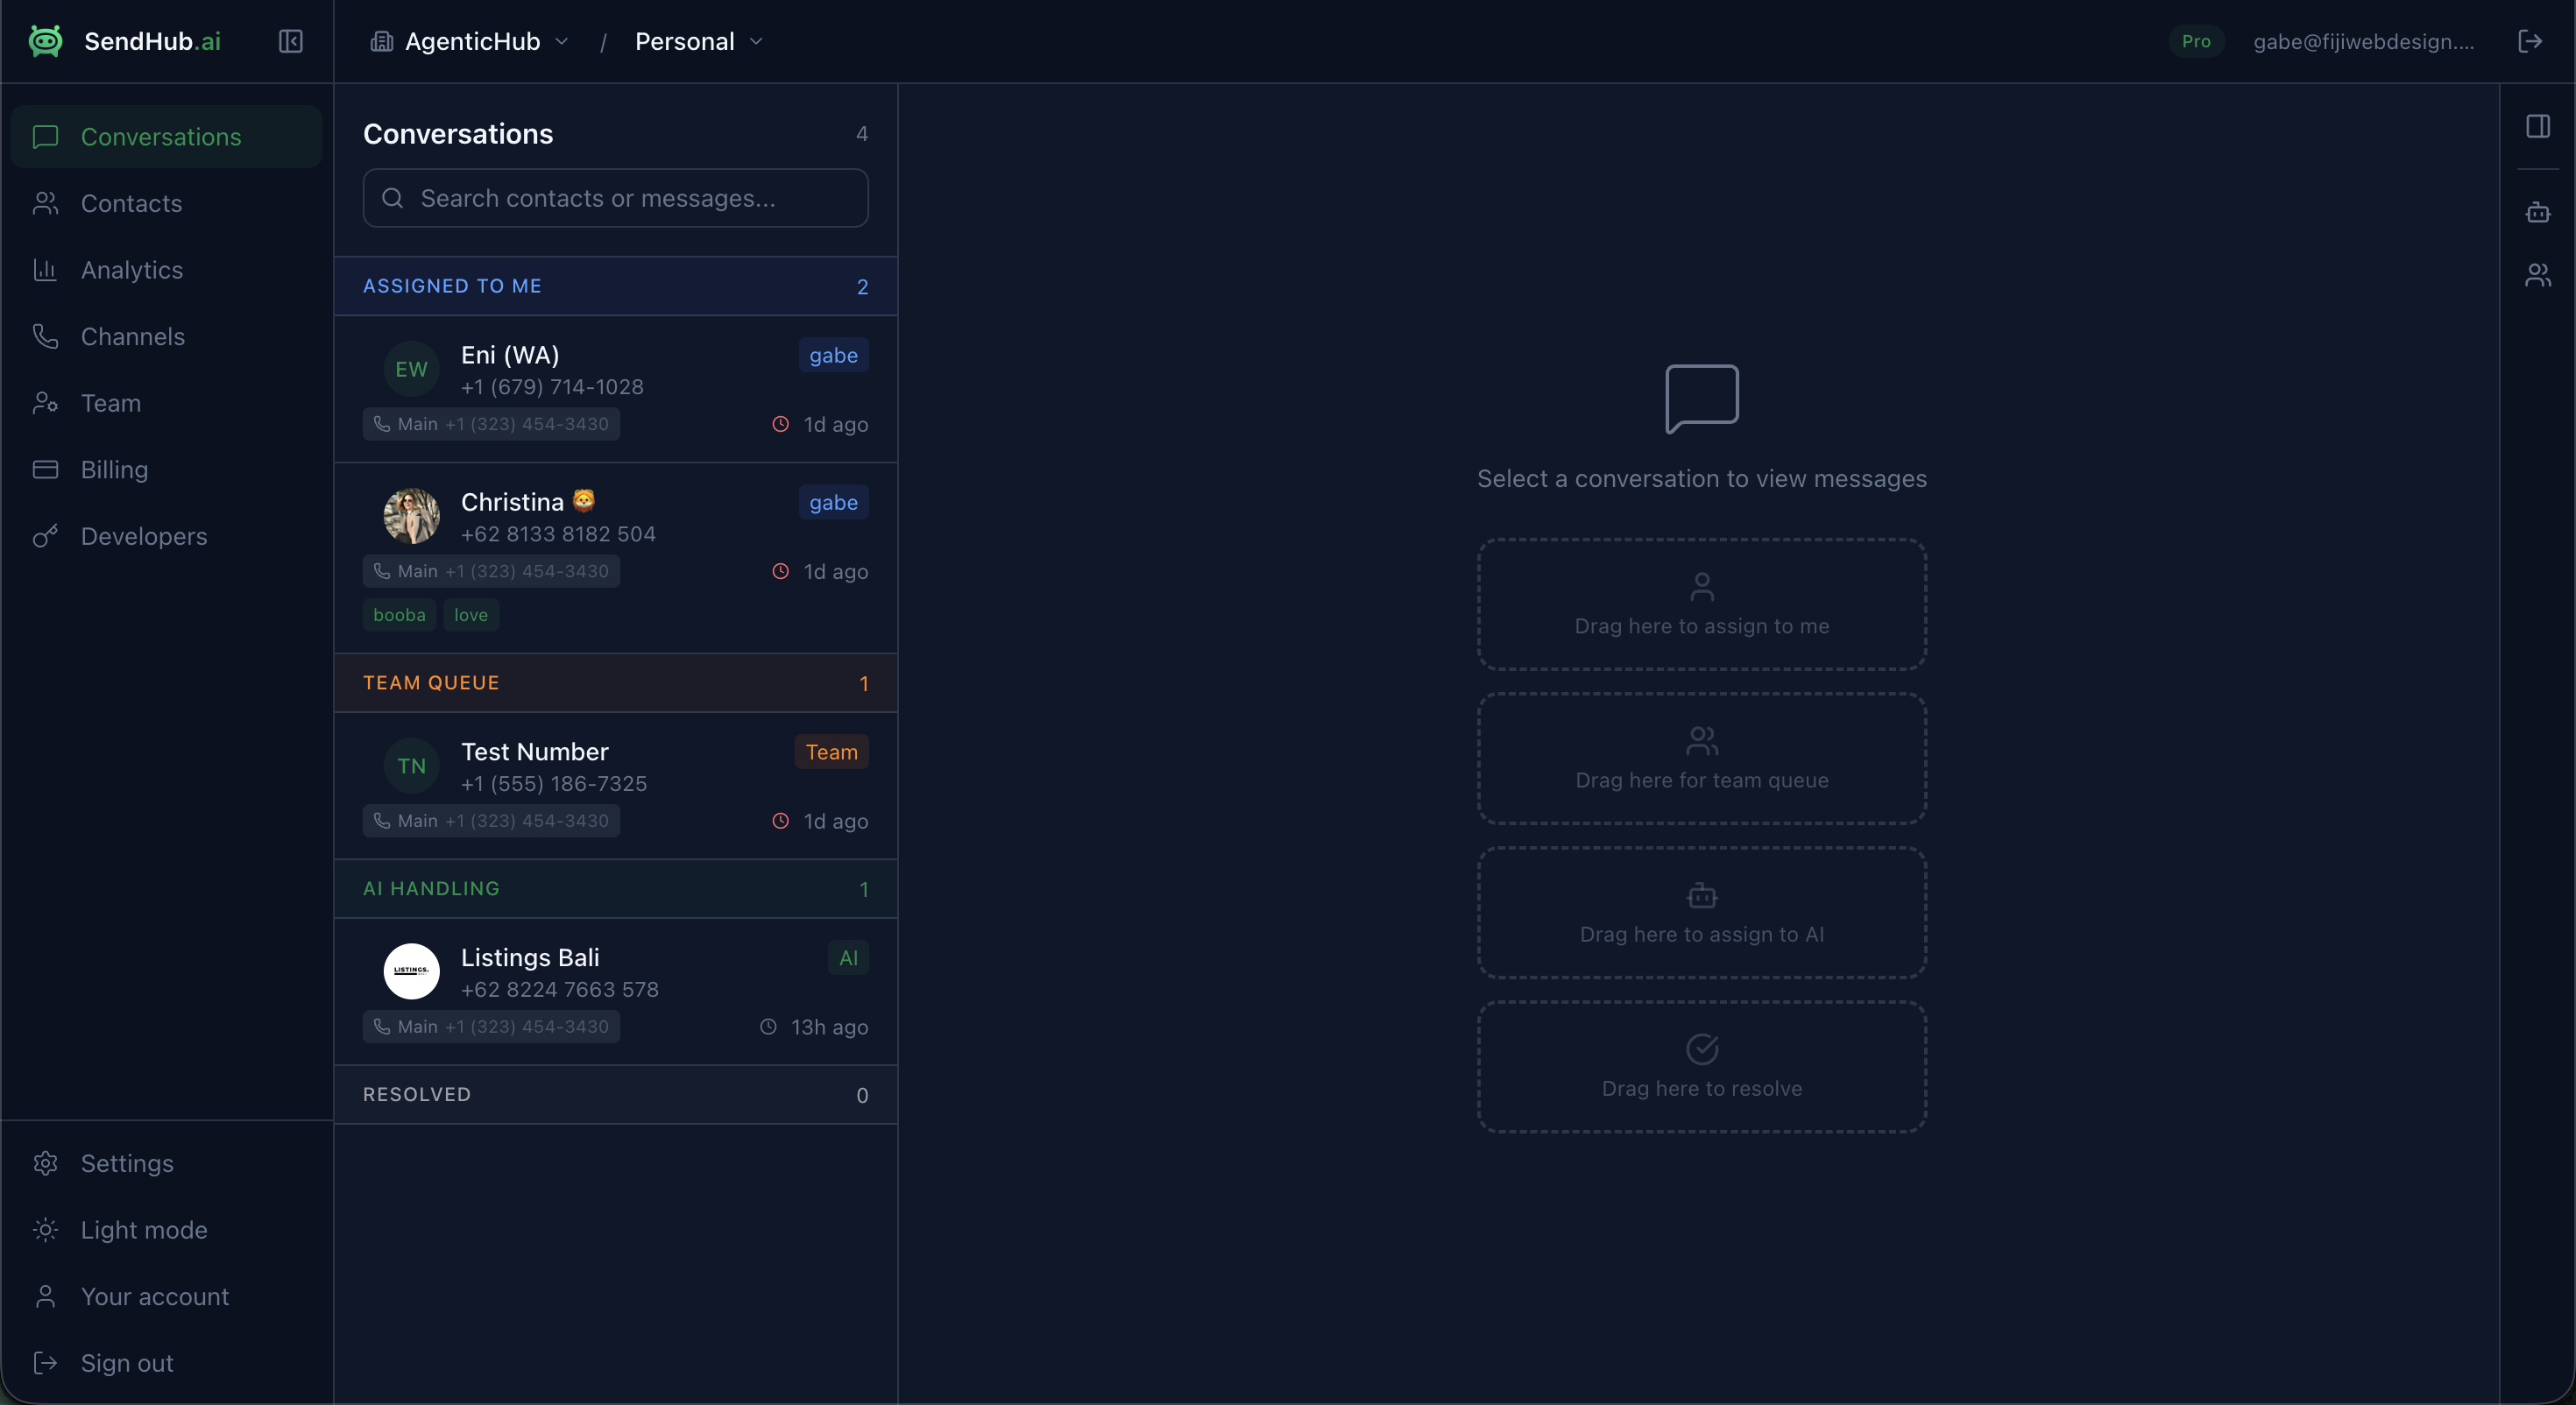Image resolution: width=2576 pixels, height=1405 pixels.
Task: Click the Drag here to assign to AI zone
Action: (1701, 912)
